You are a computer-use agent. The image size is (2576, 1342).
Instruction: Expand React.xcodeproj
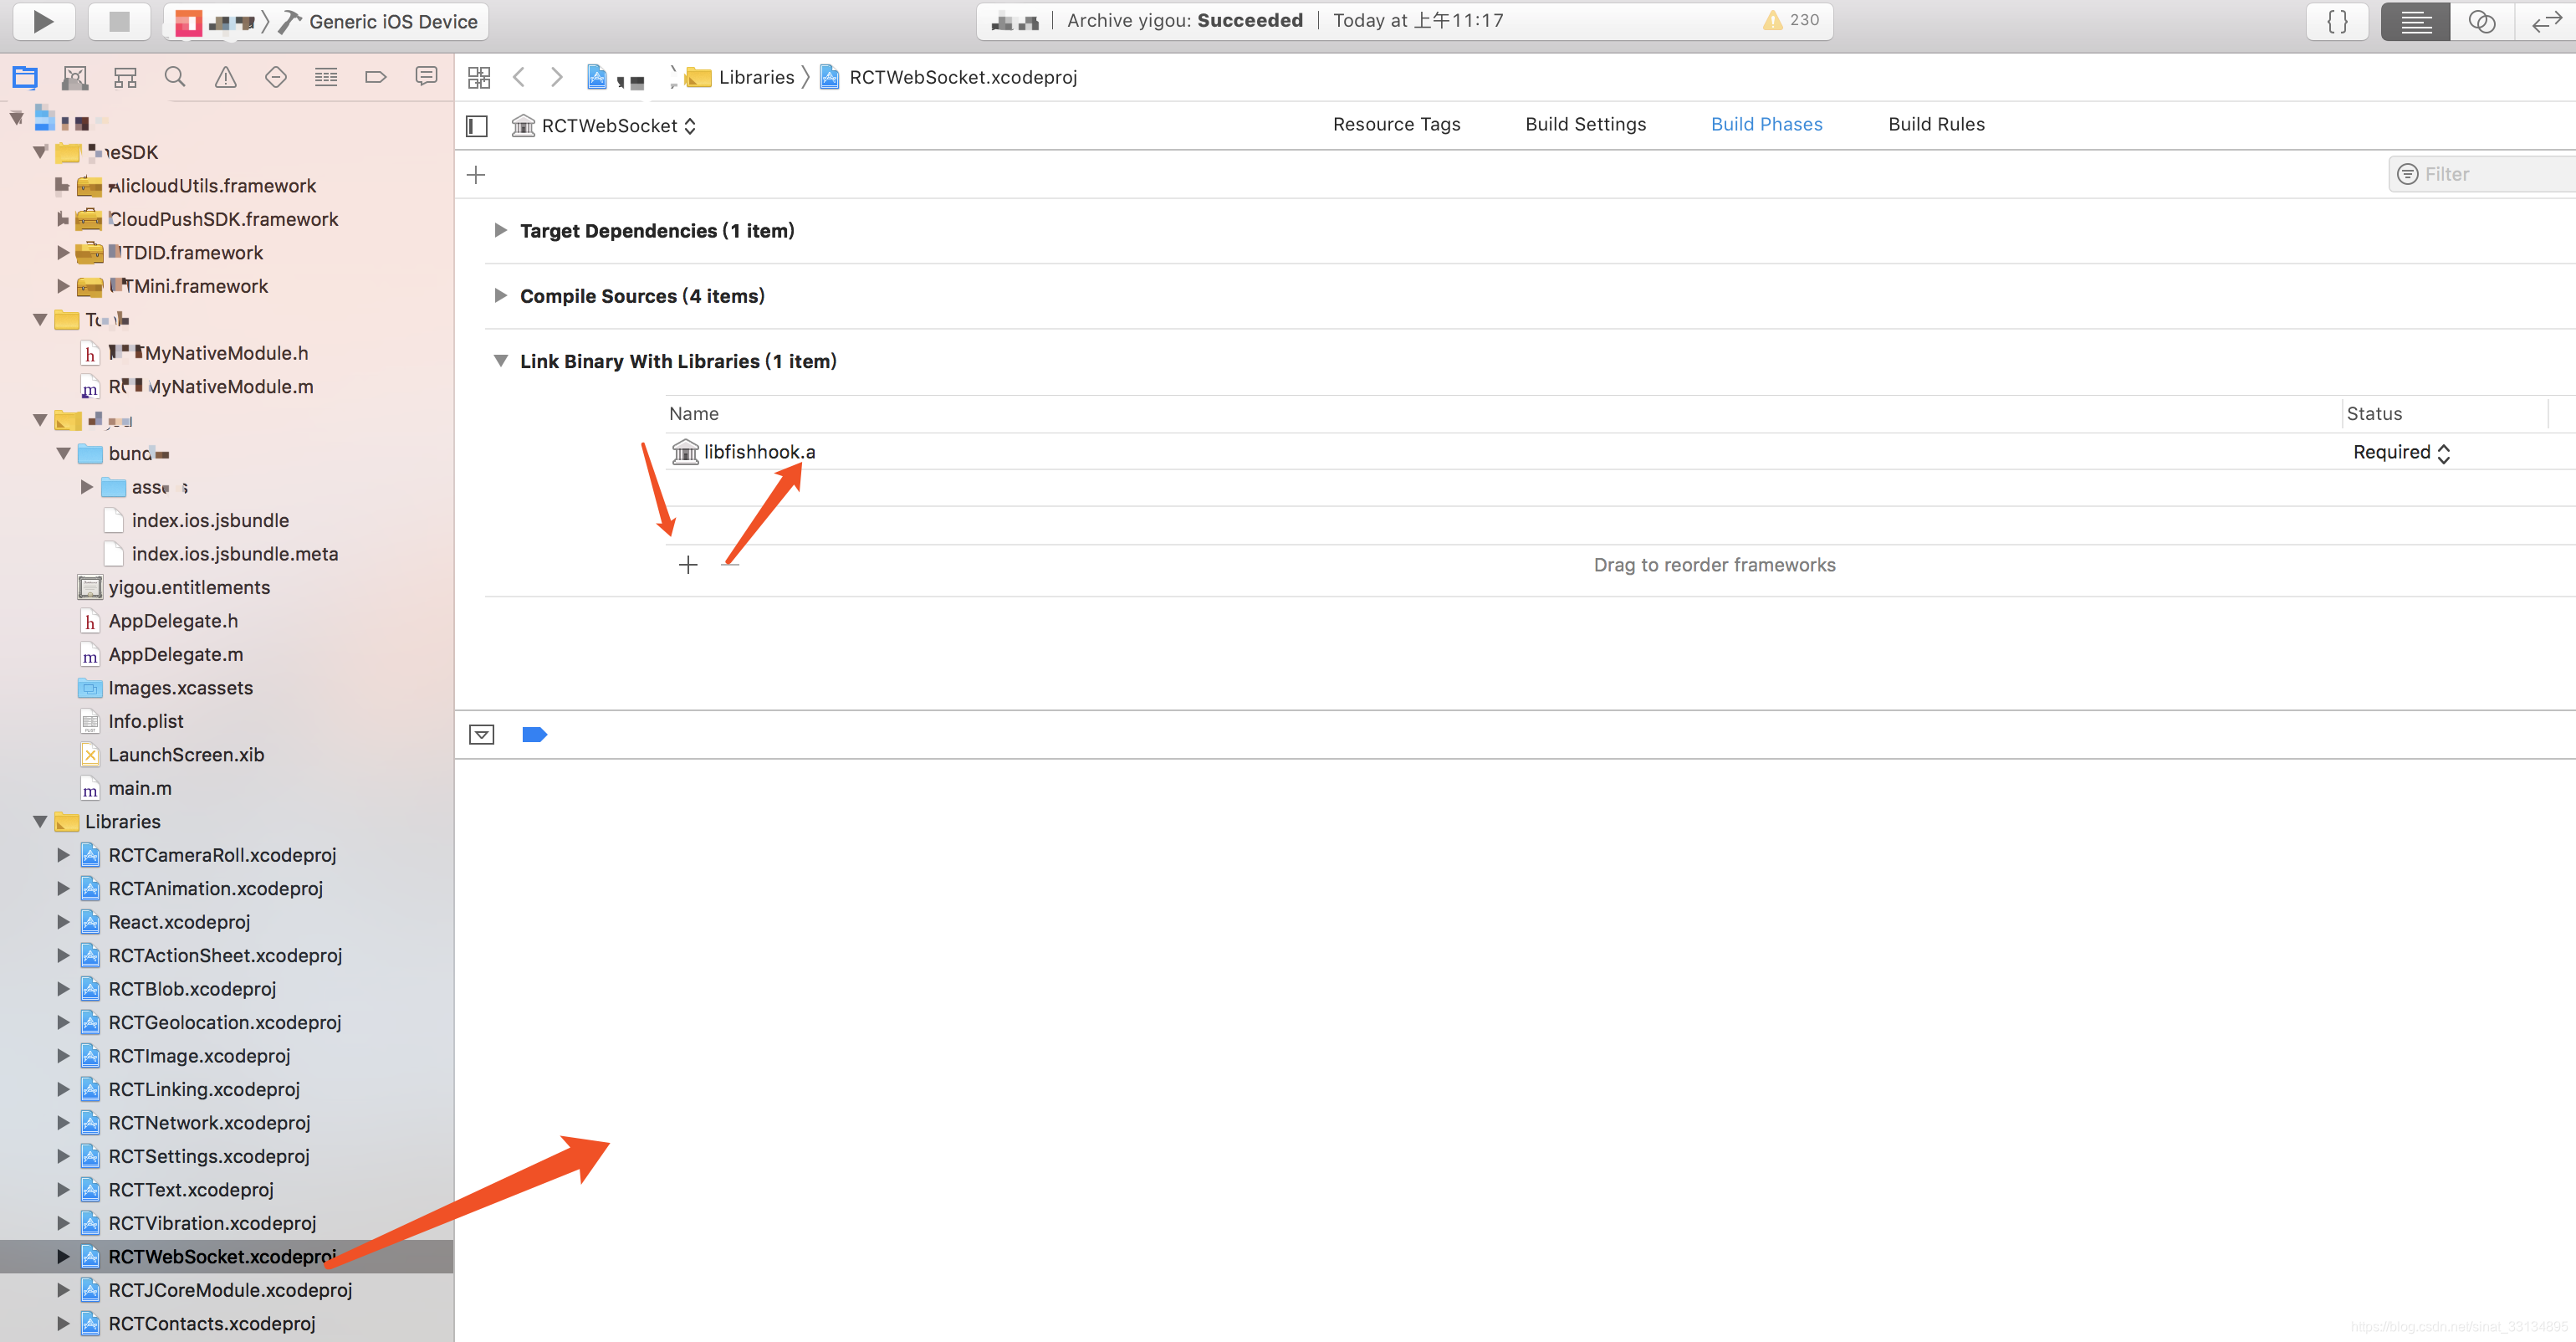pos(63,922)
